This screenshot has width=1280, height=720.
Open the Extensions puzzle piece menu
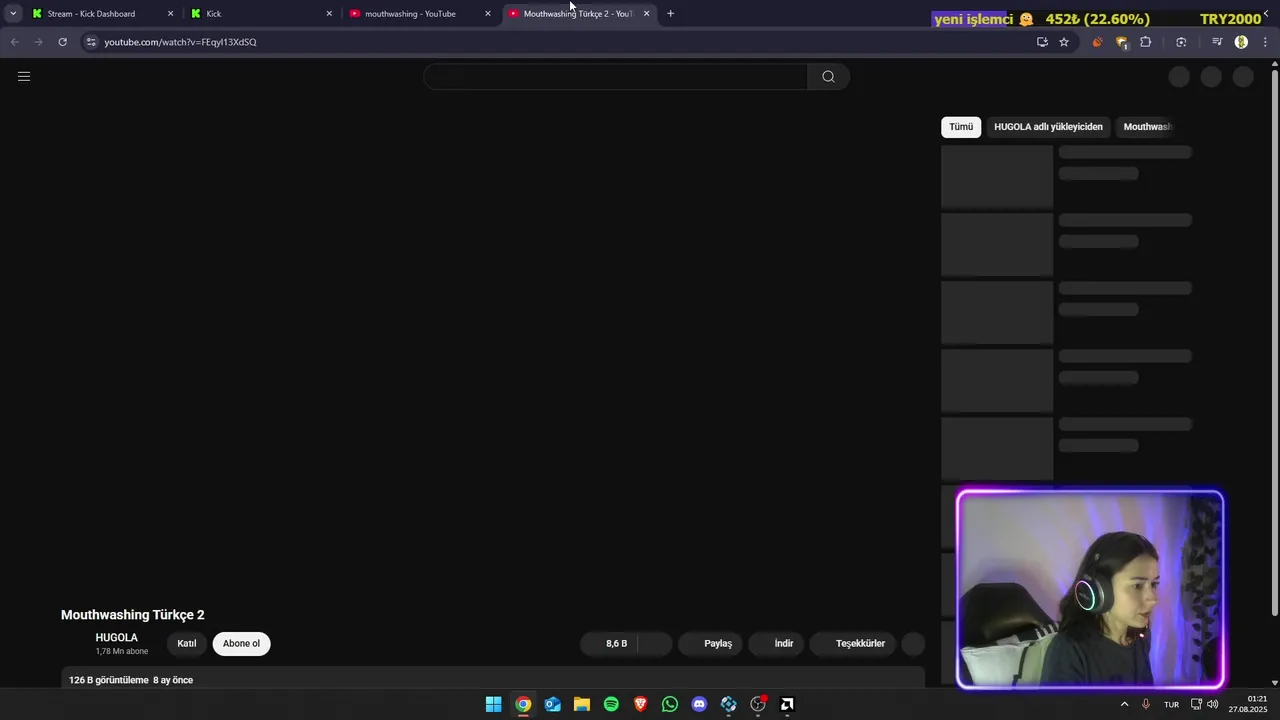1146,42
